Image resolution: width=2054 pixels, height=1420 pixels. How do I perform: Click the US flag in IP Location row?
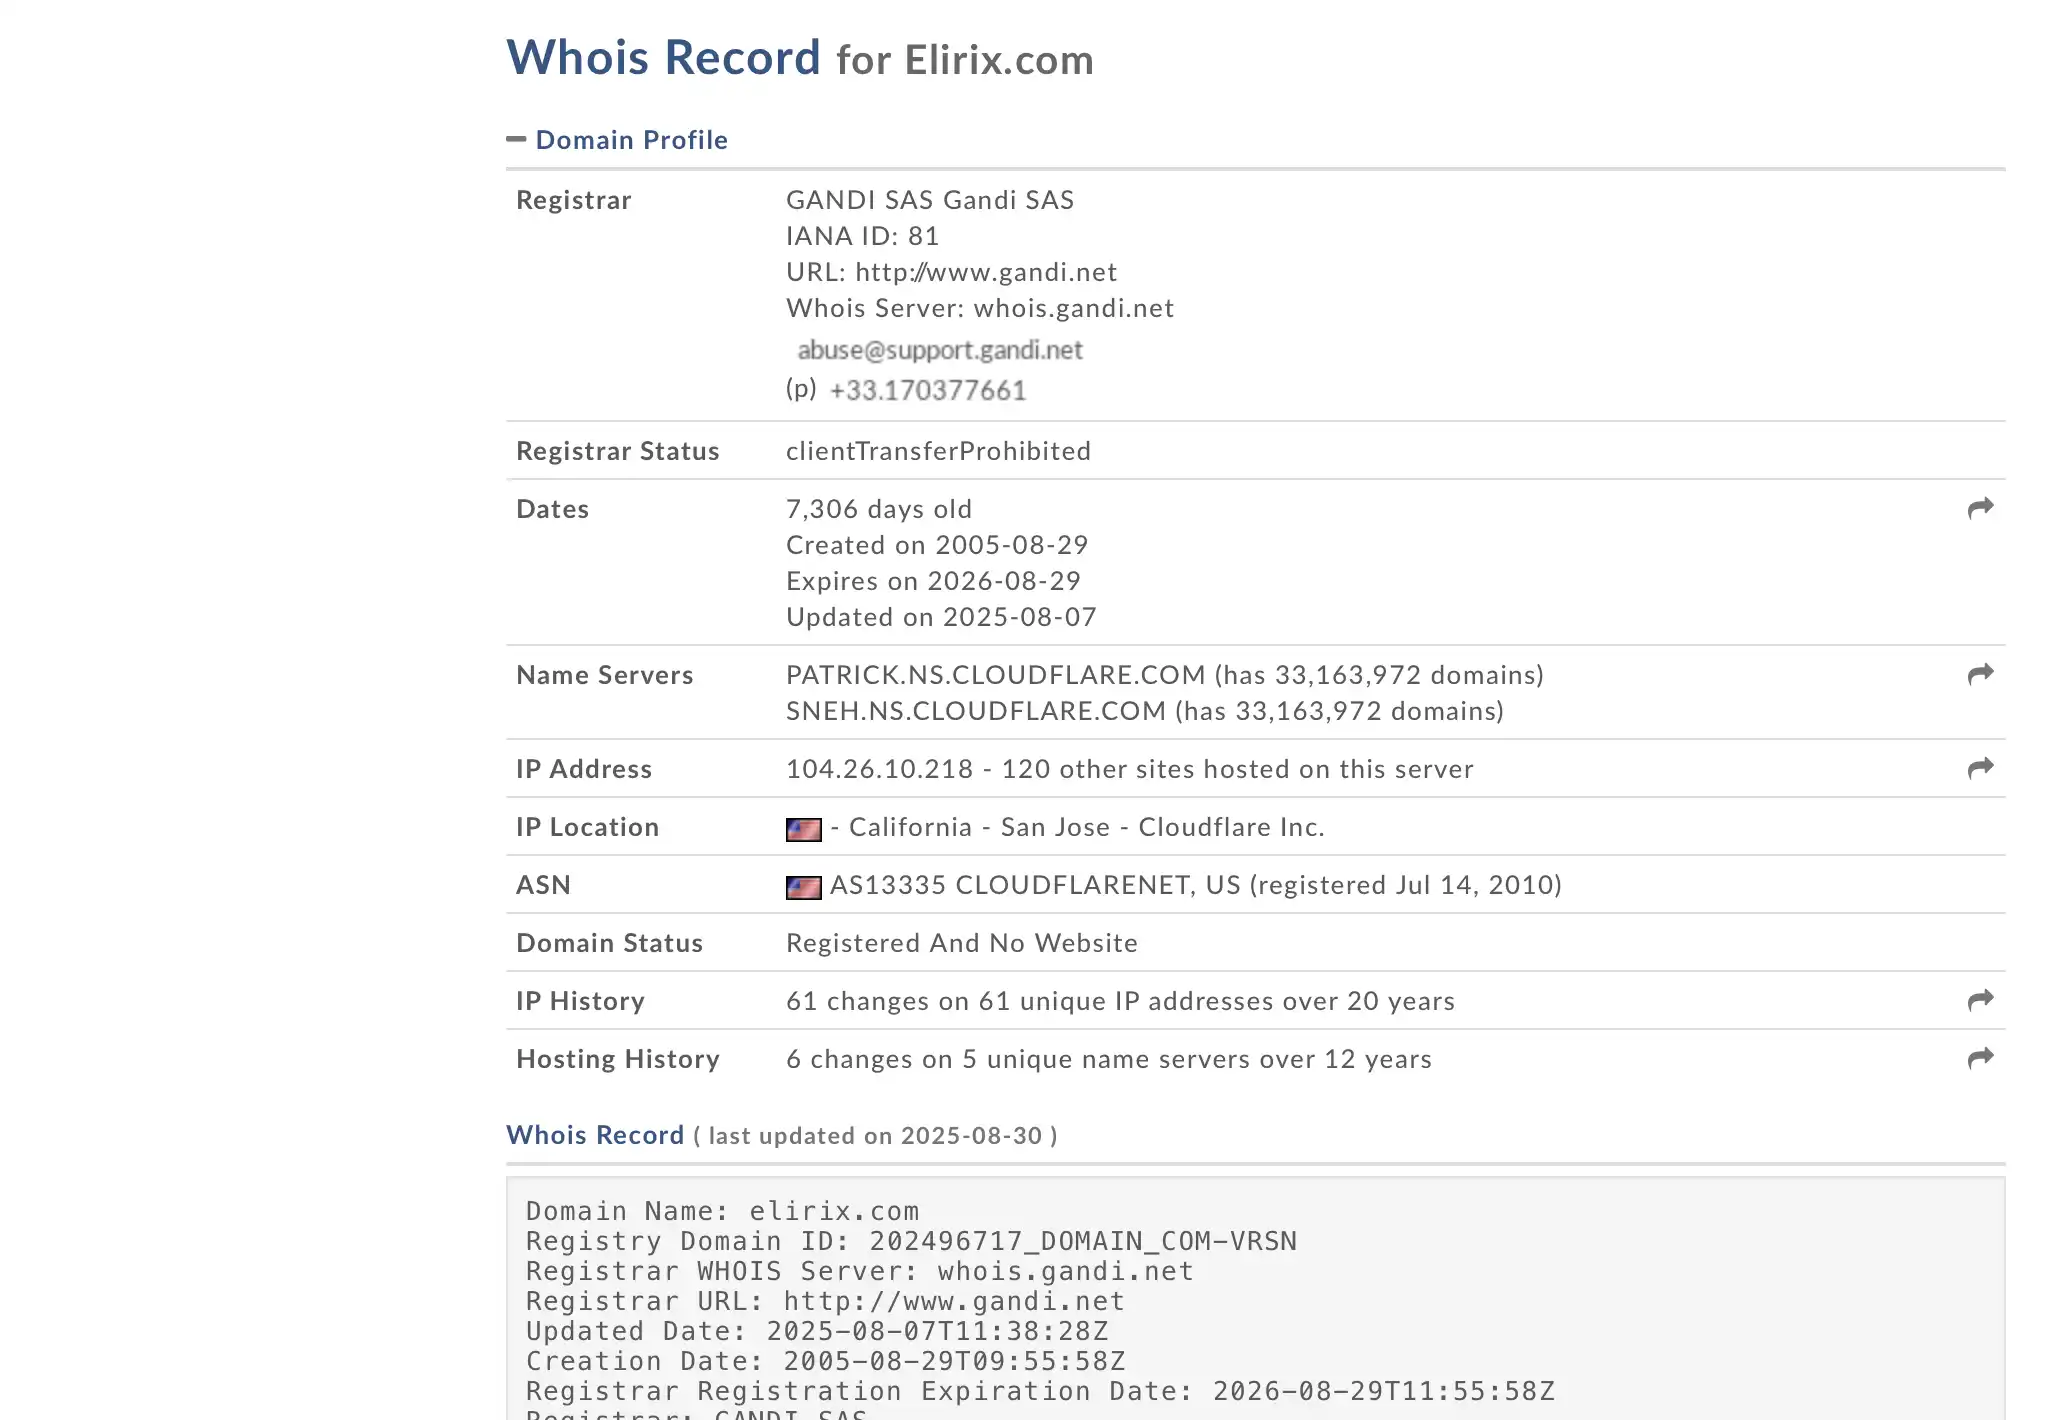(803, 829)
